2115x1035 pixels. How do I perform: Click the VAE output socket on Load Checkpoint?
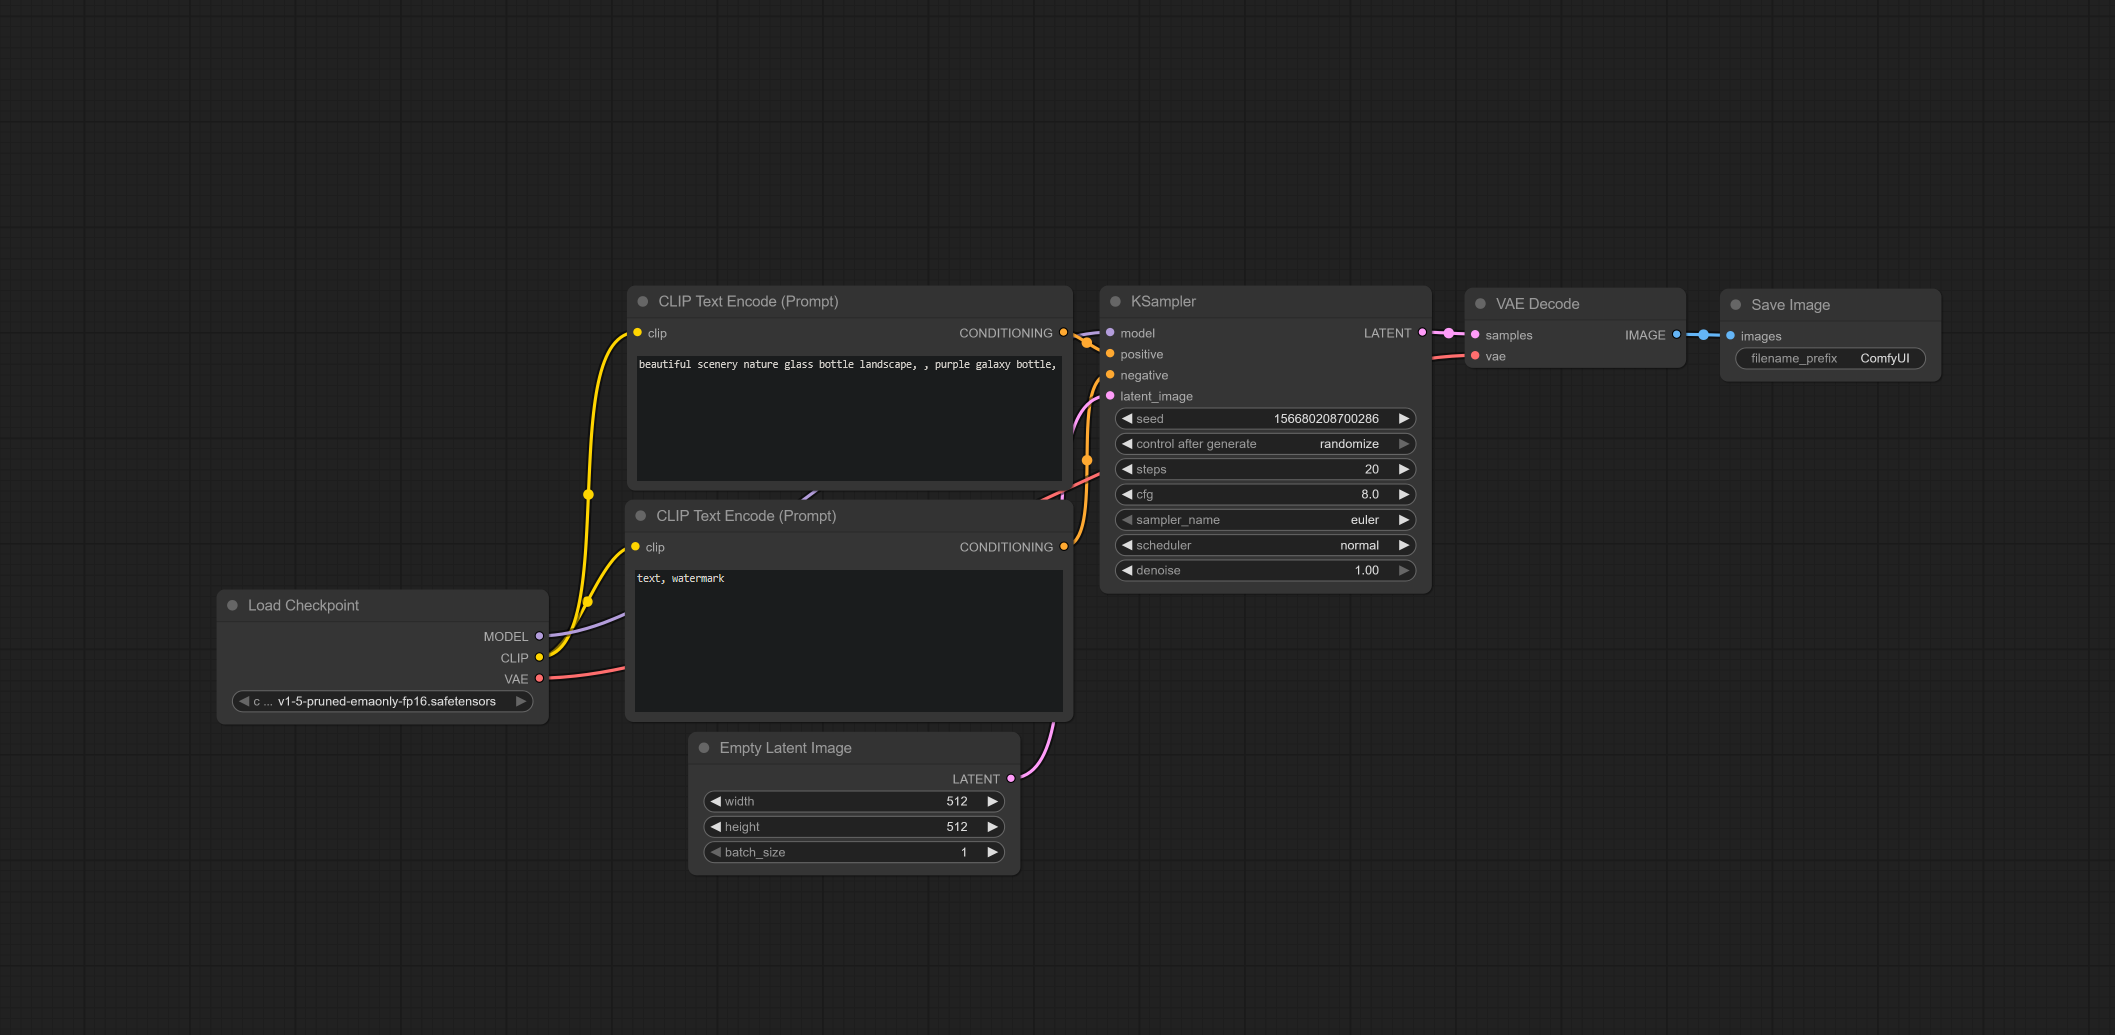(x=539, y=678)
